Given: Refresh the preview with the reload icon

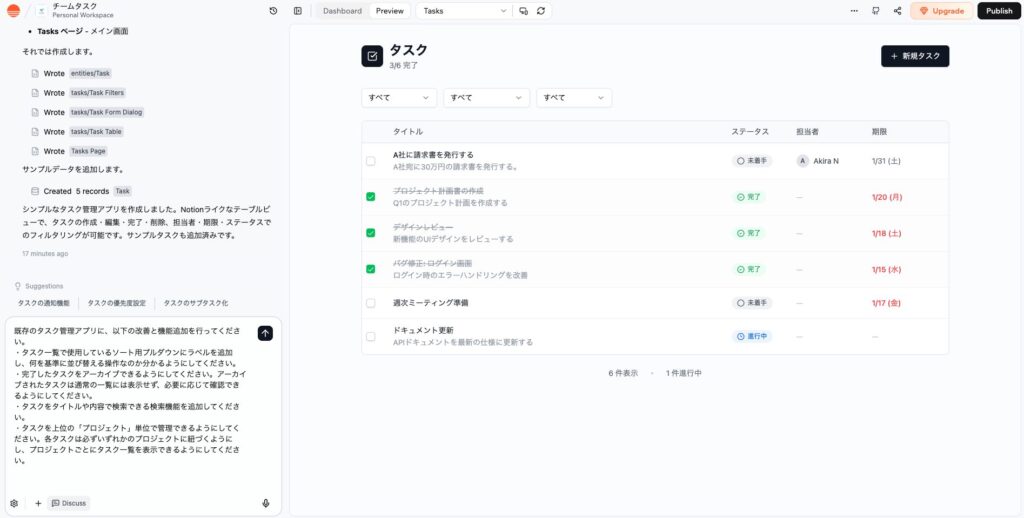Looking at the screenshot, I should (x=541, y=11).
